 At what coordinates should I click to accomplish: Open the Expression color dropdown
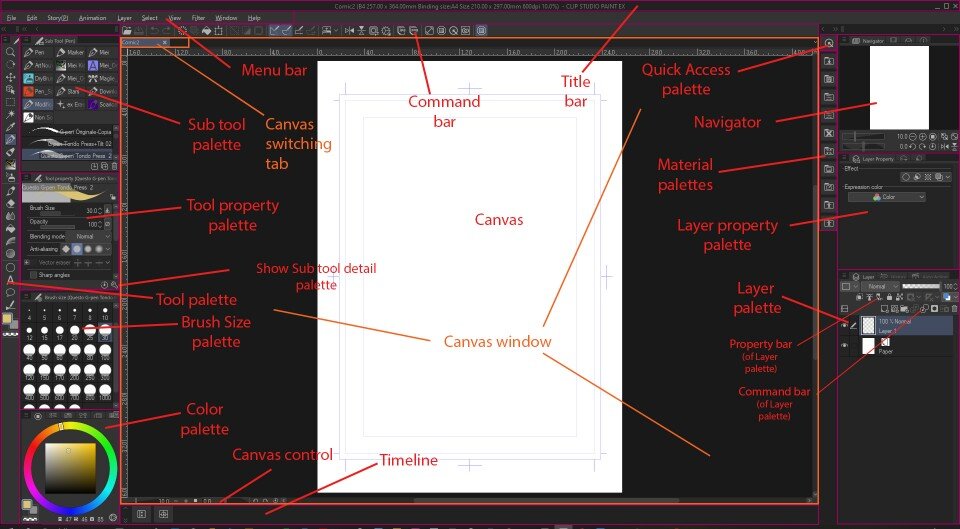(887, 197)
